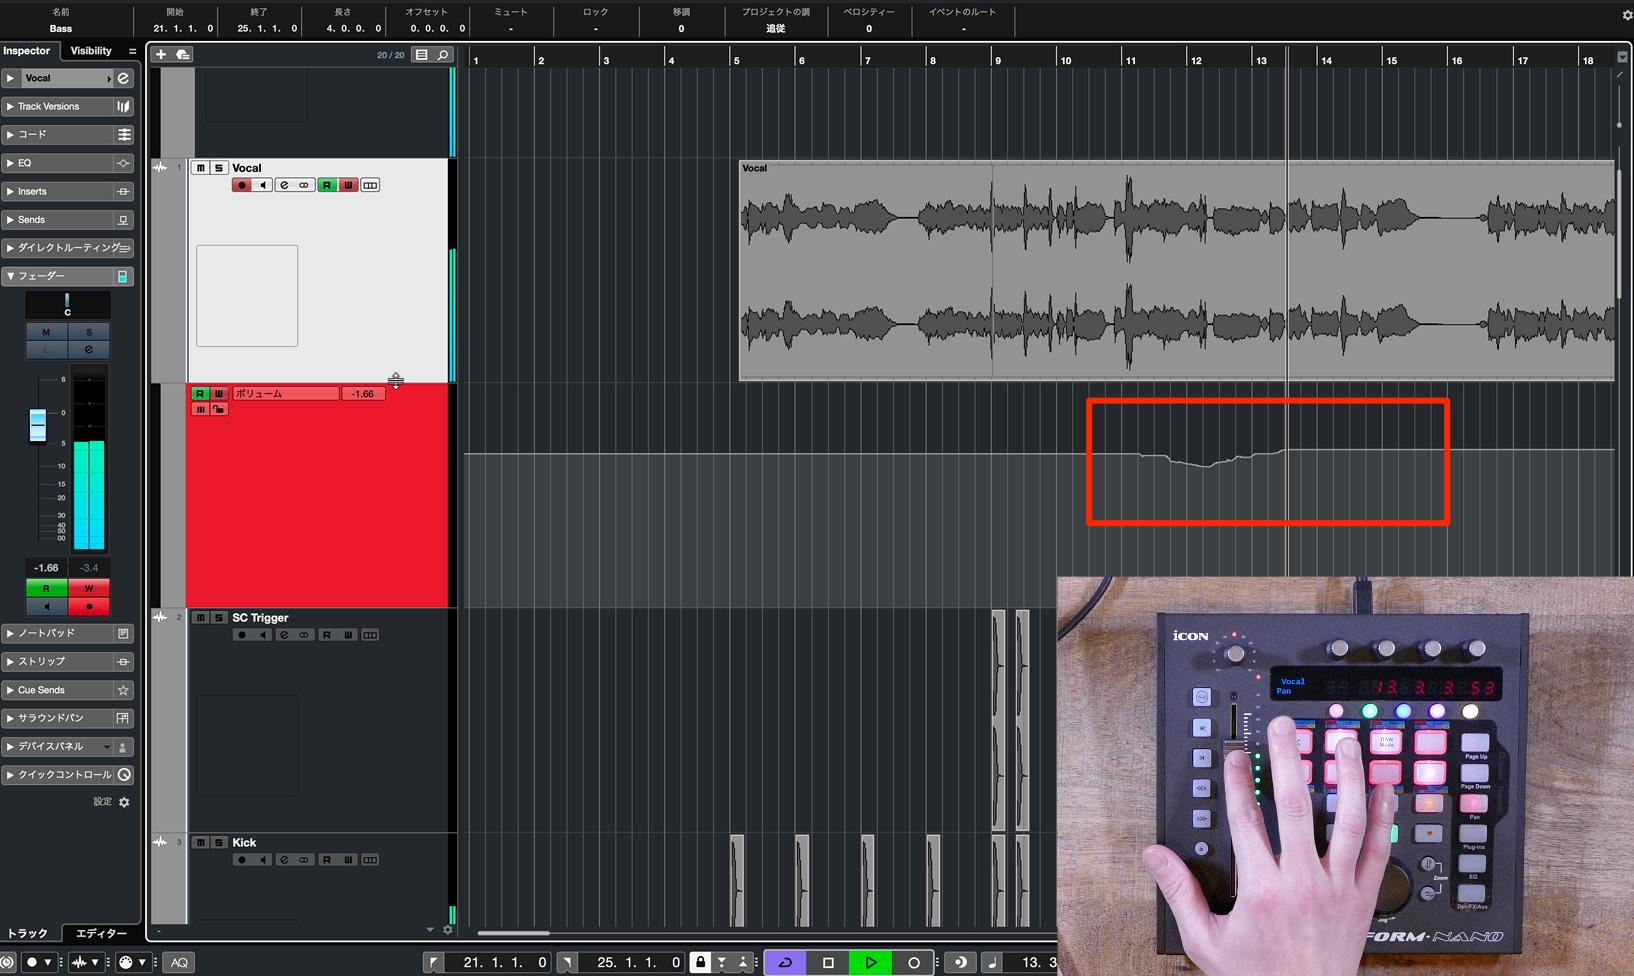Mute the Vocal track

200,168
